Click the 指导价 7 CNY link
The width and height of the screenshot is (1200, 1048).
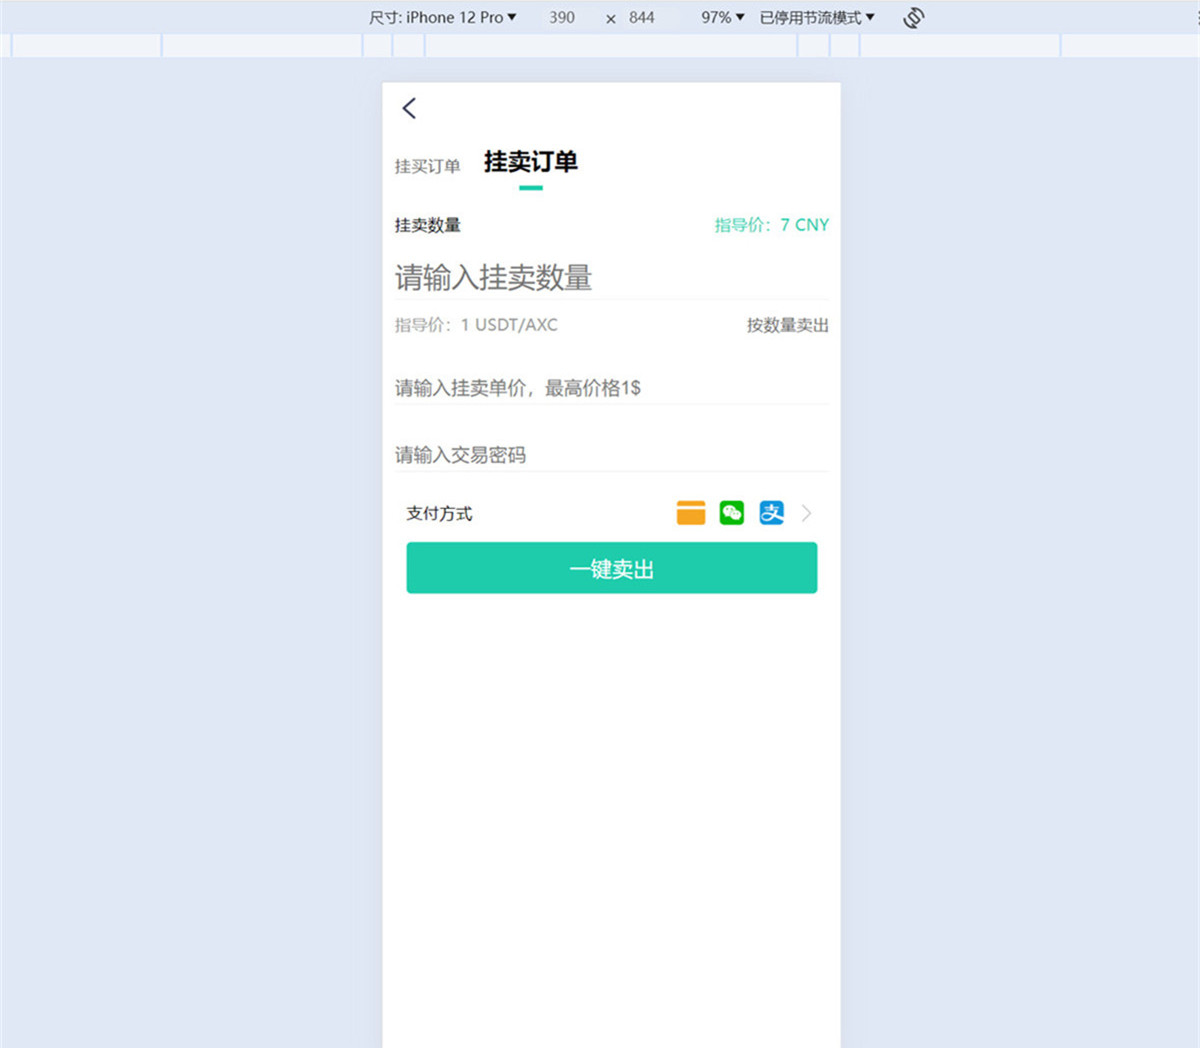771,225
